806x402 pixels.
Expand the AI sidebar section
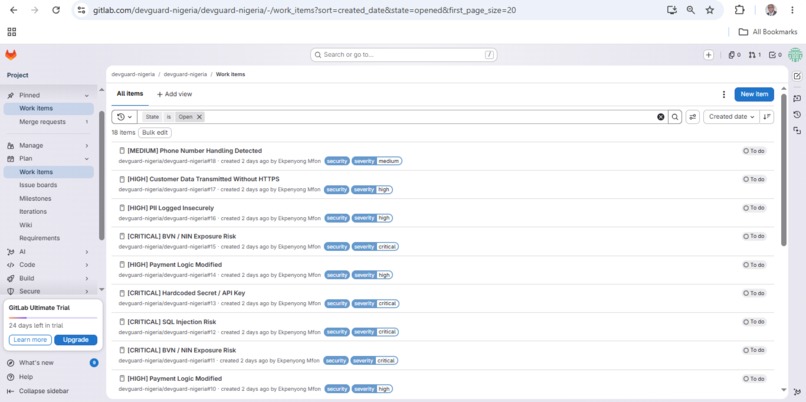48,252
